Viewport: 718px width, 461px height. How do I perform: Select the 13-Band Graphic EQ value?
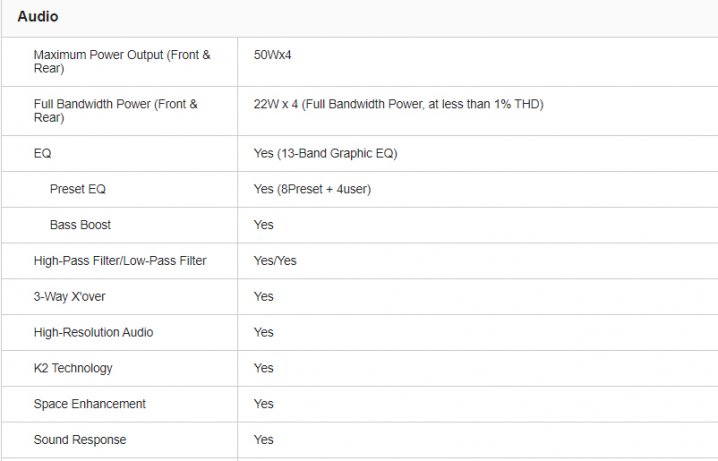tap(326, 153)
